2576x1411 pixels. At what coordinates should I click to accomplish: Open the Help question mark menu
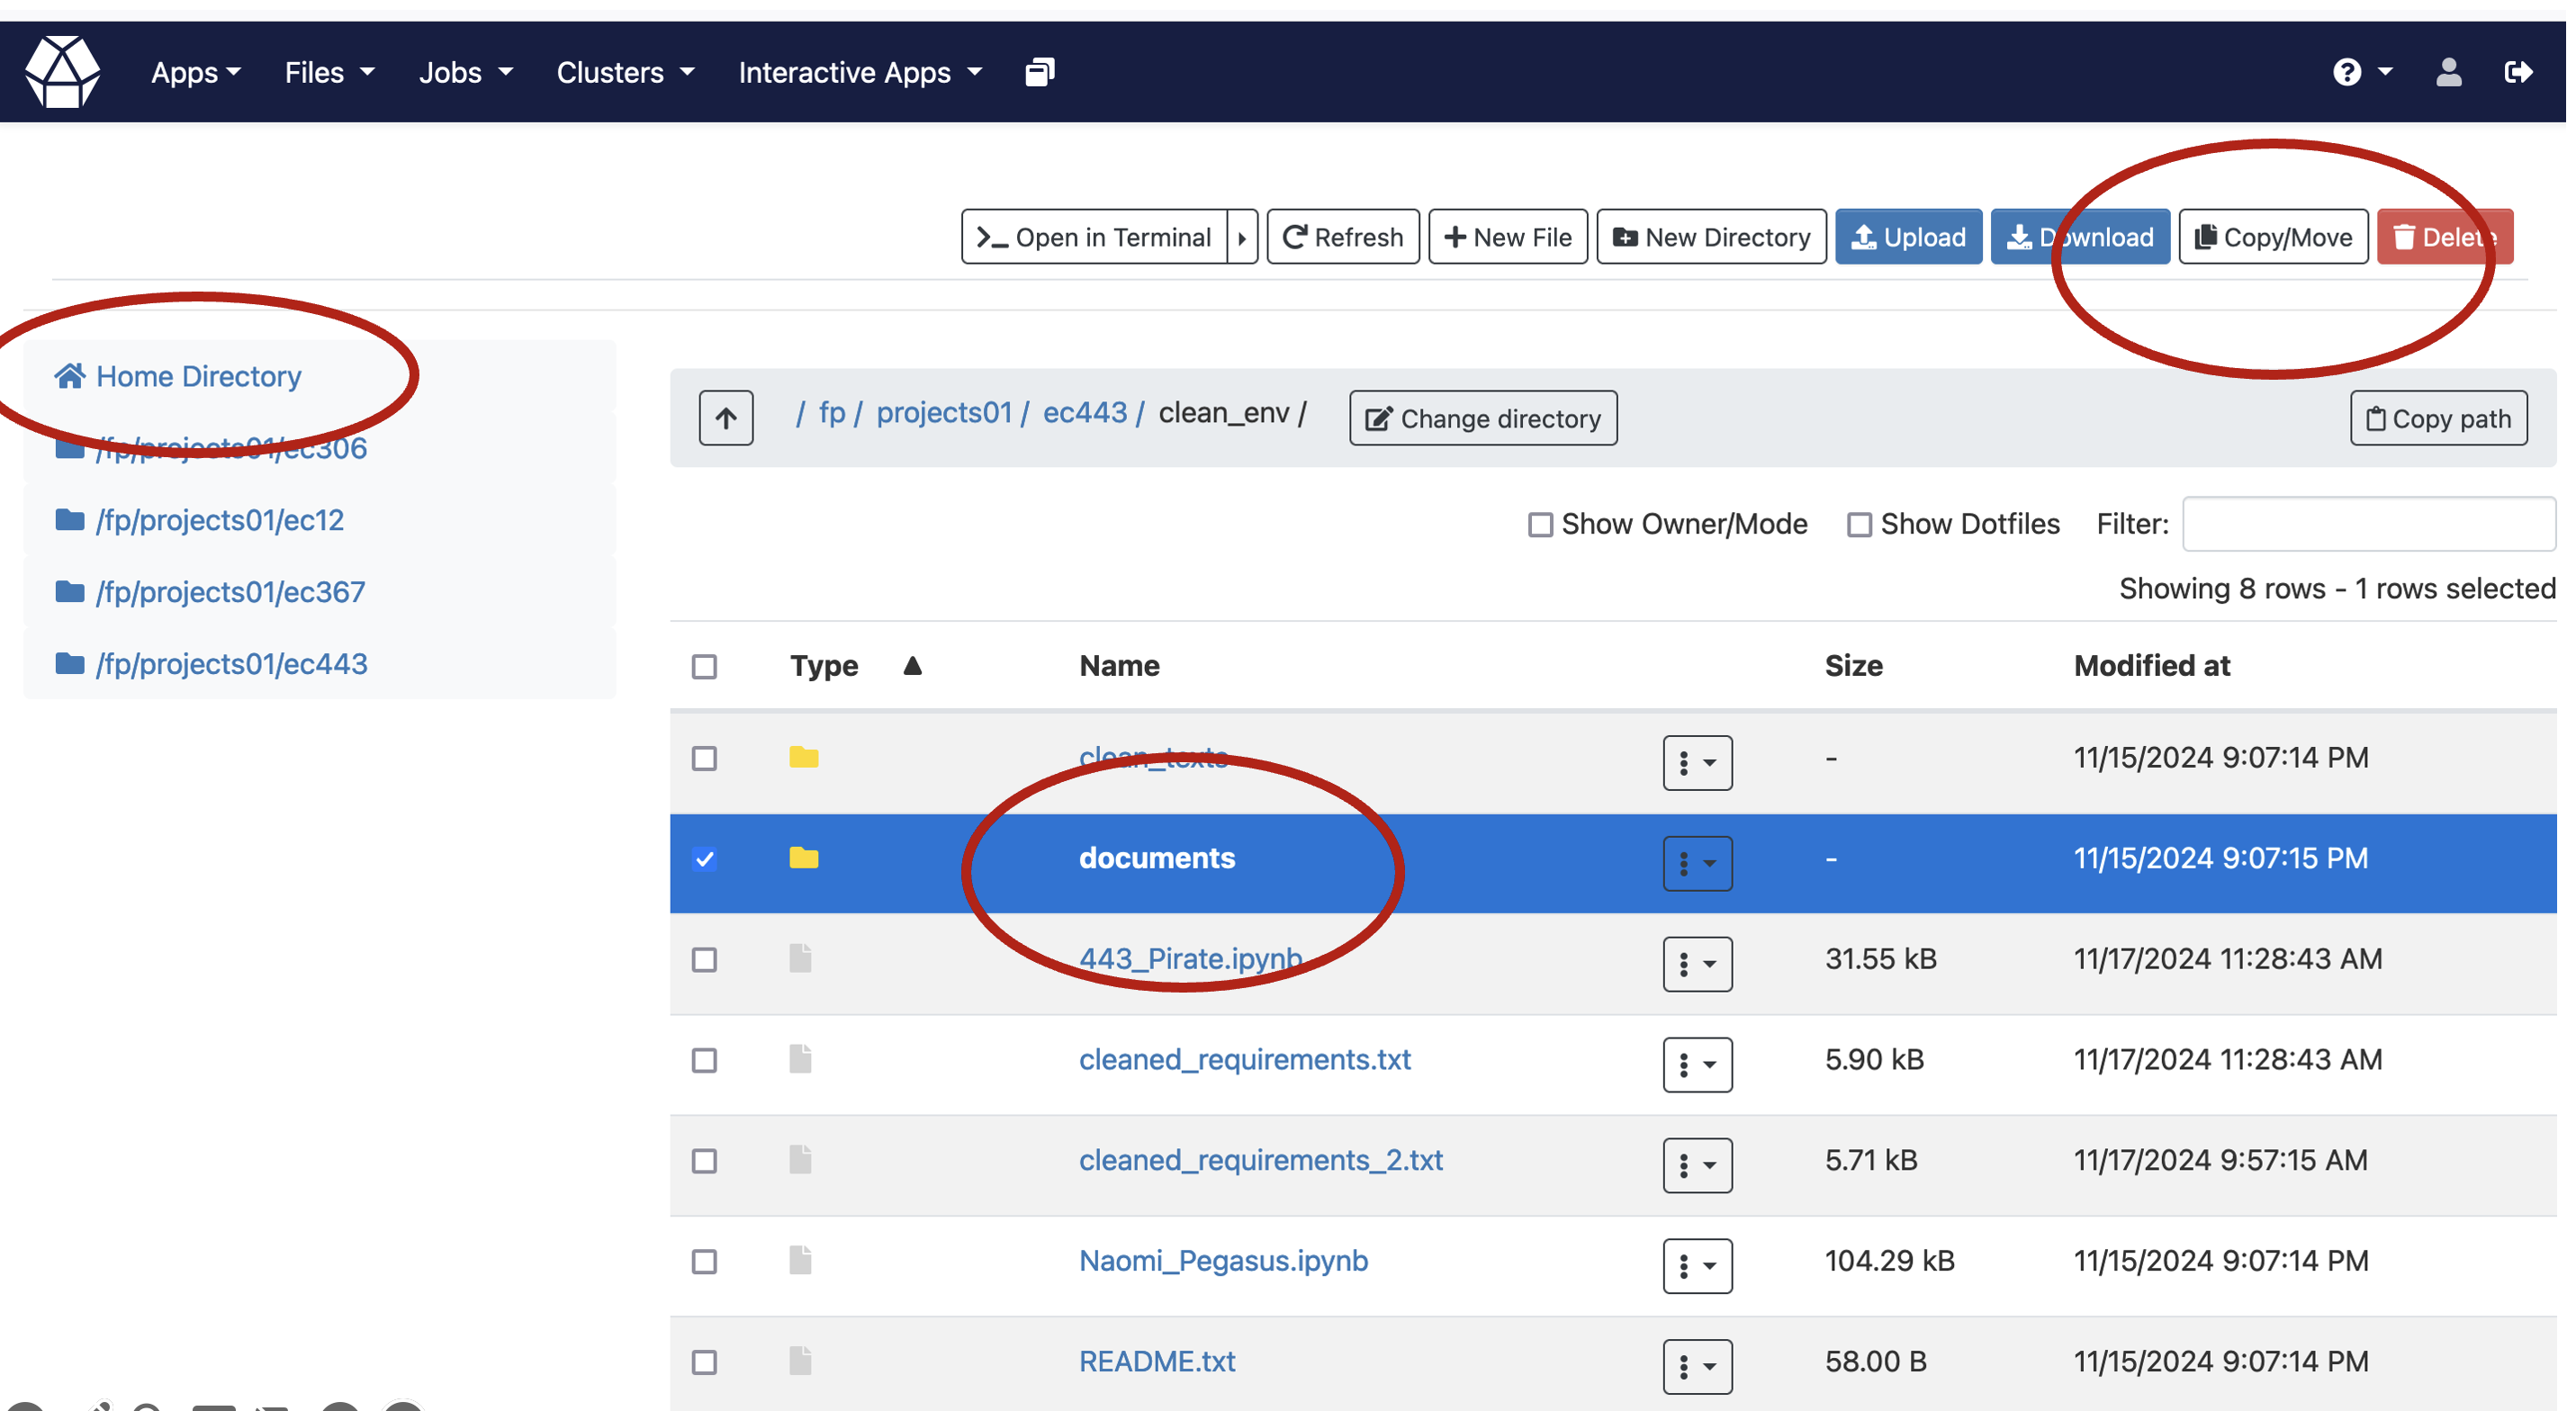pos(2361,72)
